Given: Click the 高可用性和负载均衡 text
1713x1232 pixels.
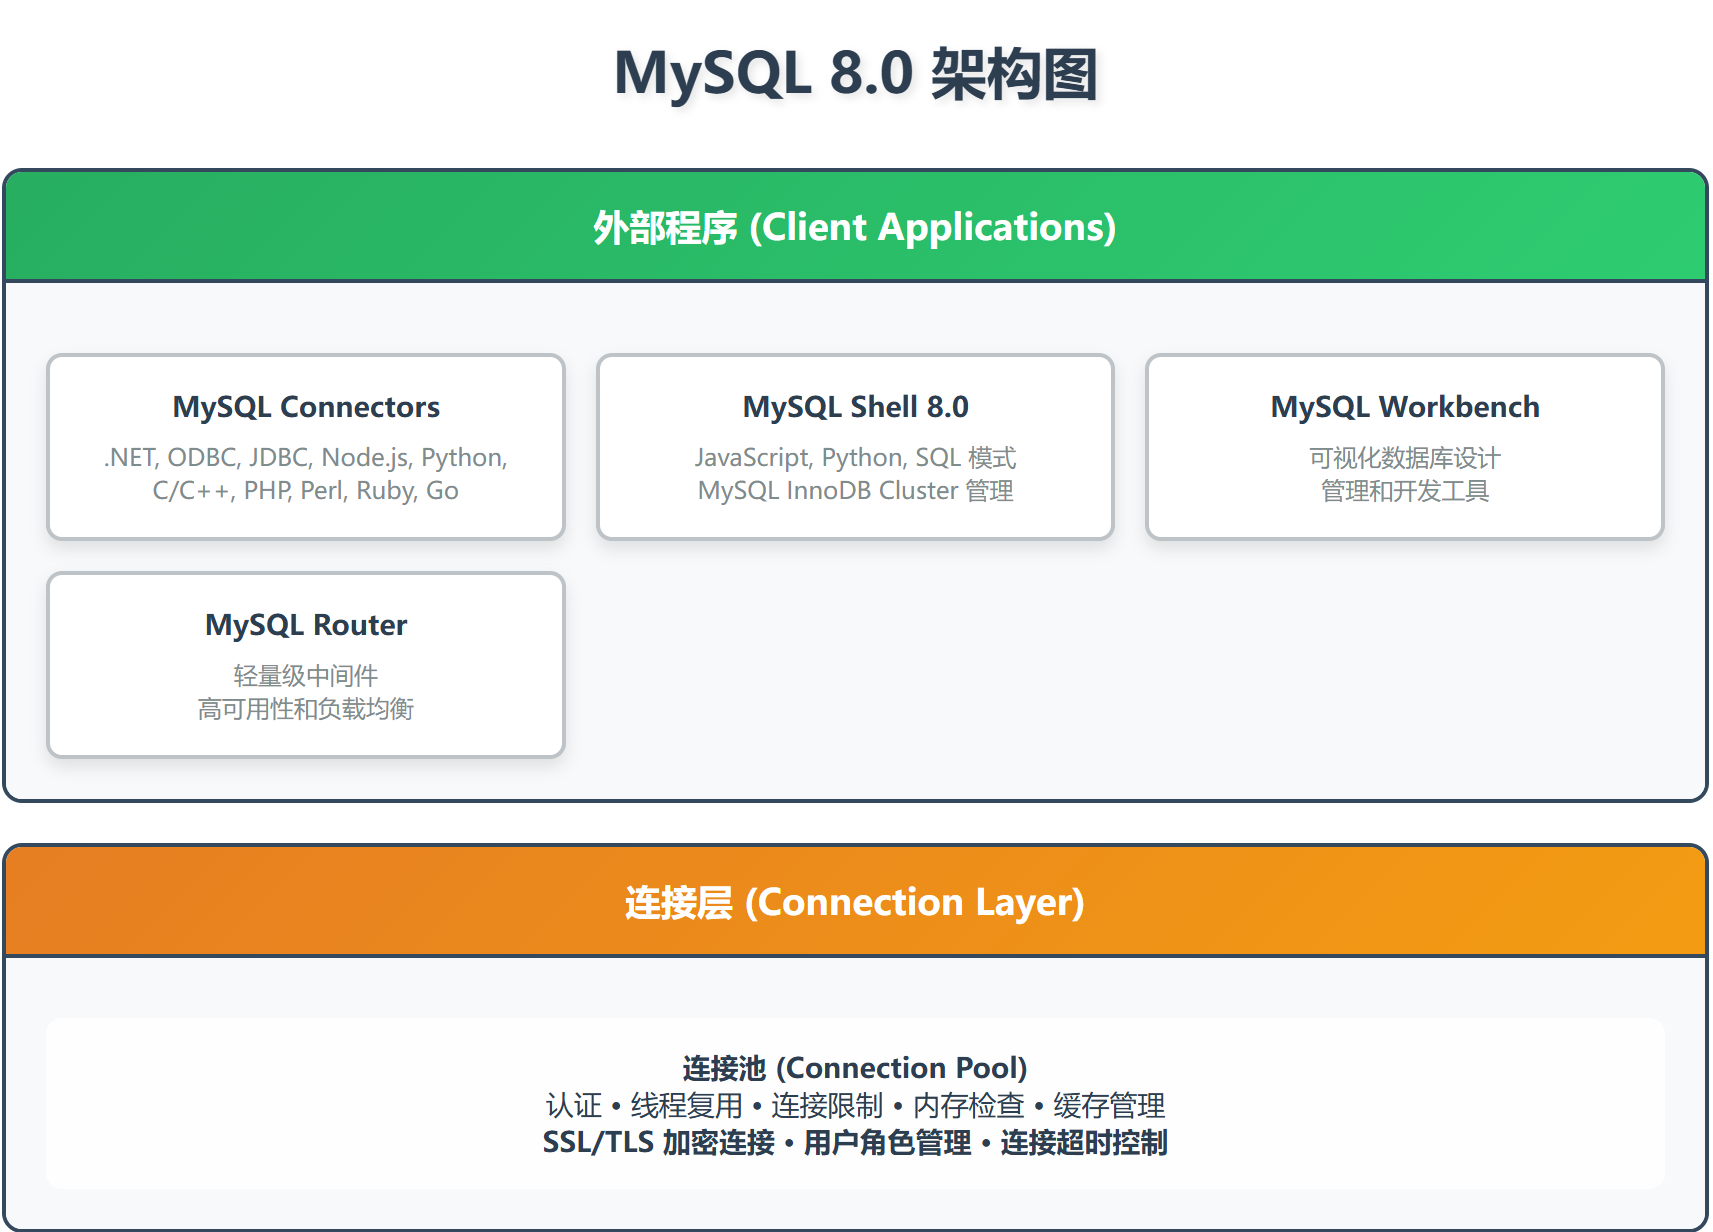Looking at the screenshot, I should click(306, 709).
